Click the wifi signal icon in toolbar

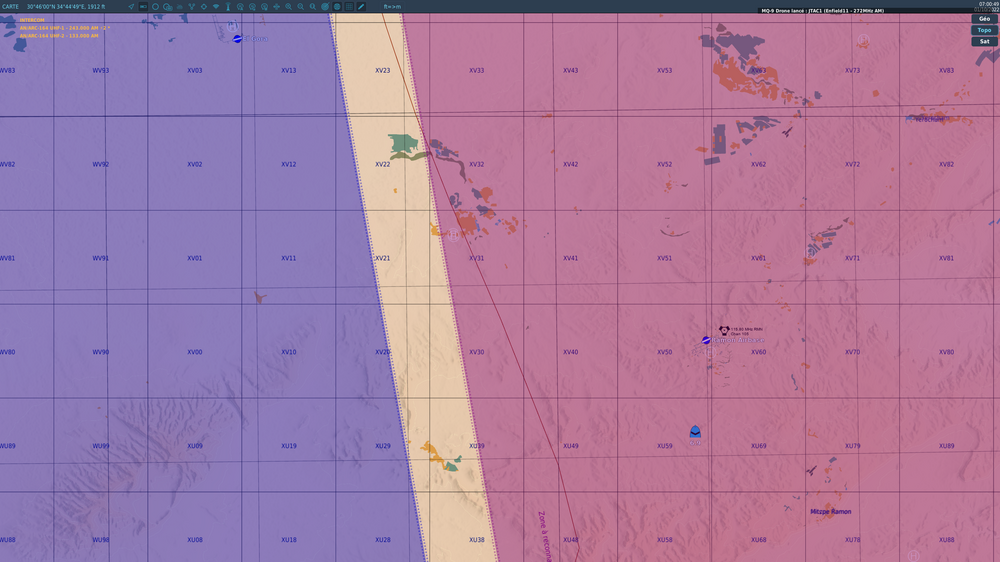click(216, 6)
